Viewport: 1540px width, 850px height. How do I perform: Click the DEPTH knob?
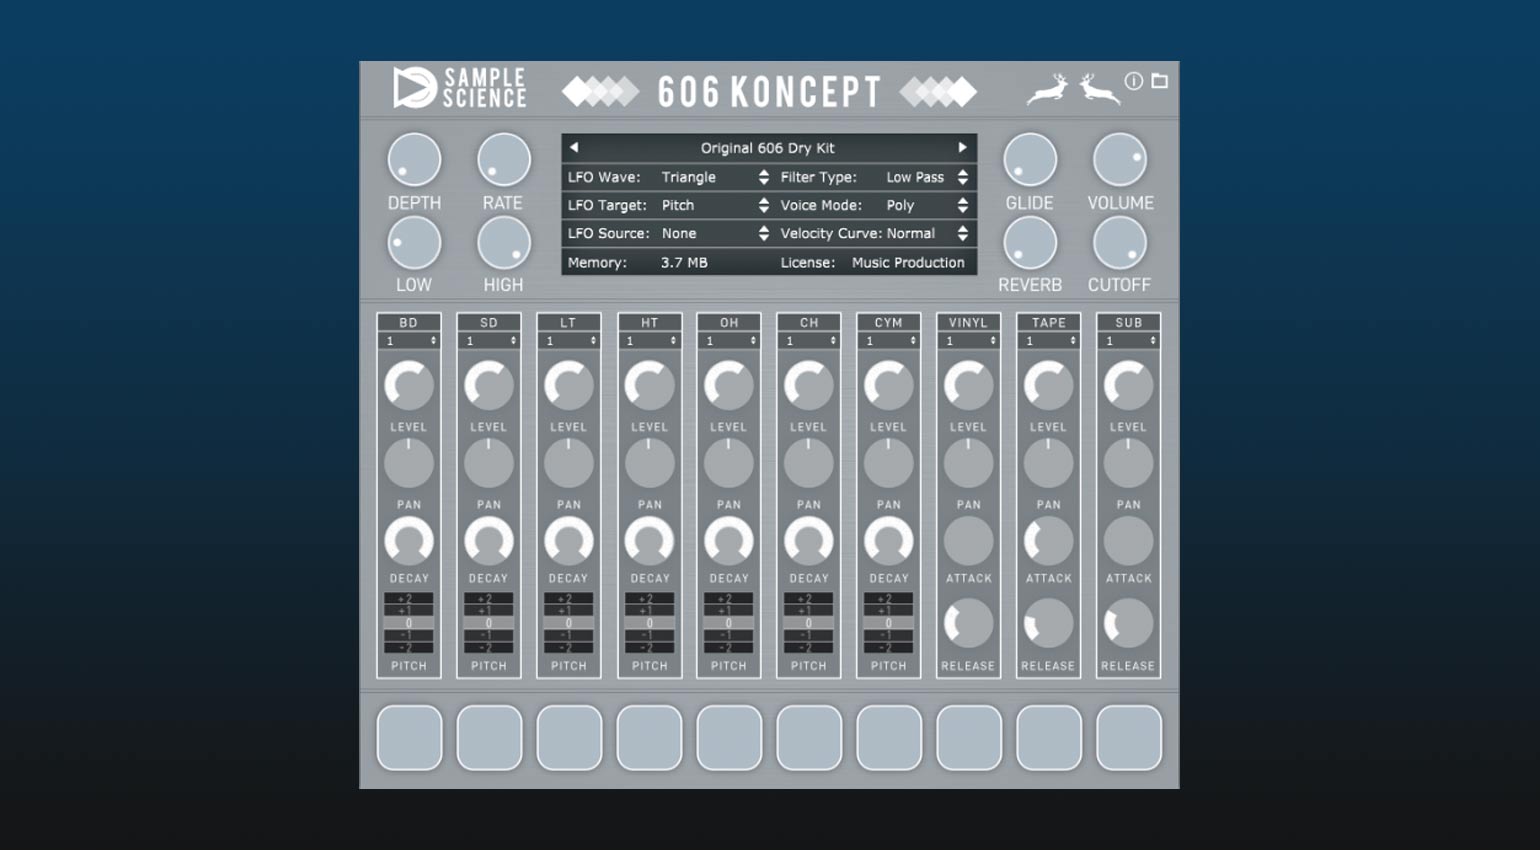point(414,160)
